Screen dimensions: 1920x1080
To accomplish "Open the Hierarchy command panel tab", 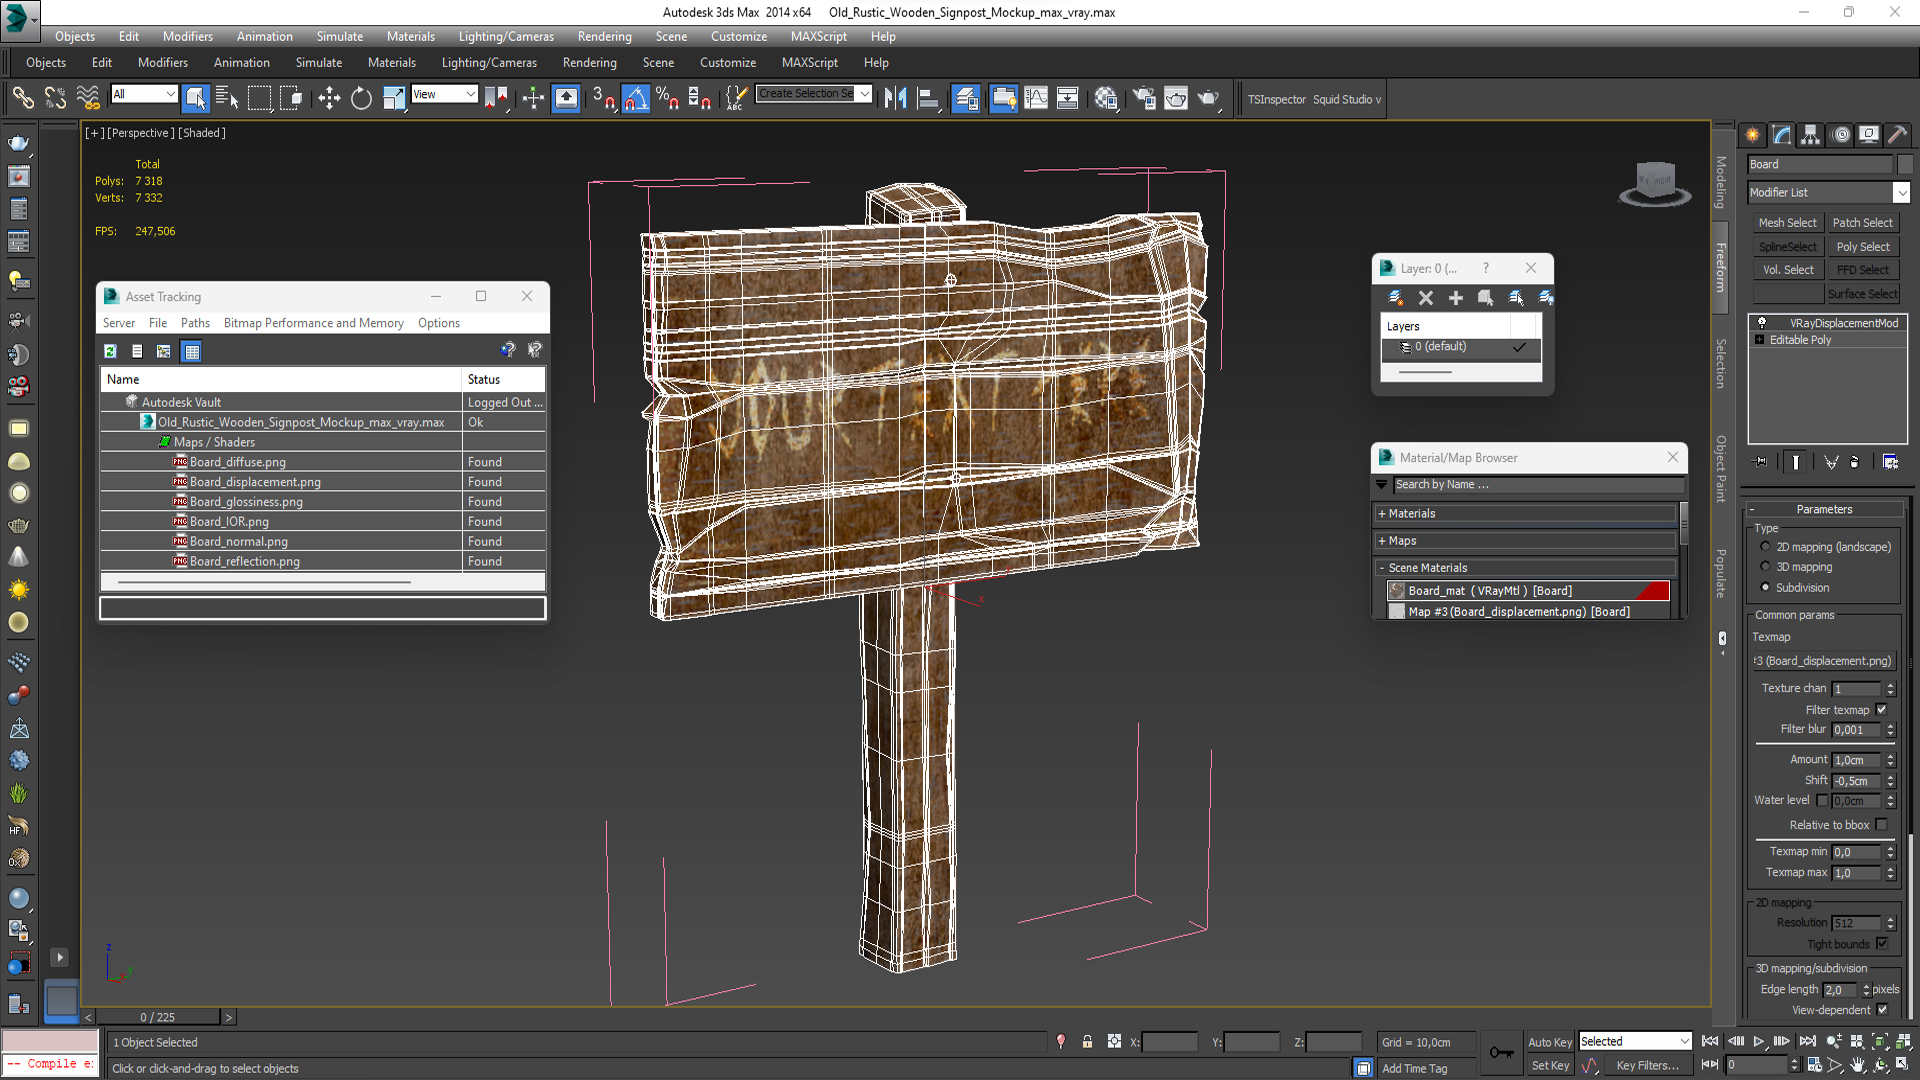I will pos(1811,135).
